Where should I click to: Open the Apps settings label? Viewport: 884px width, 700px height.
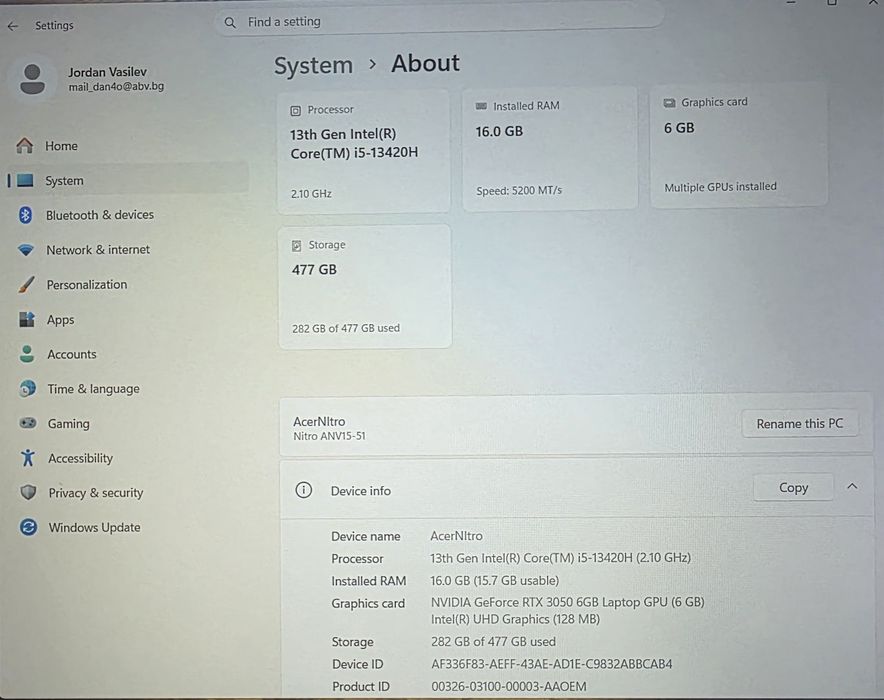(61, 320)
